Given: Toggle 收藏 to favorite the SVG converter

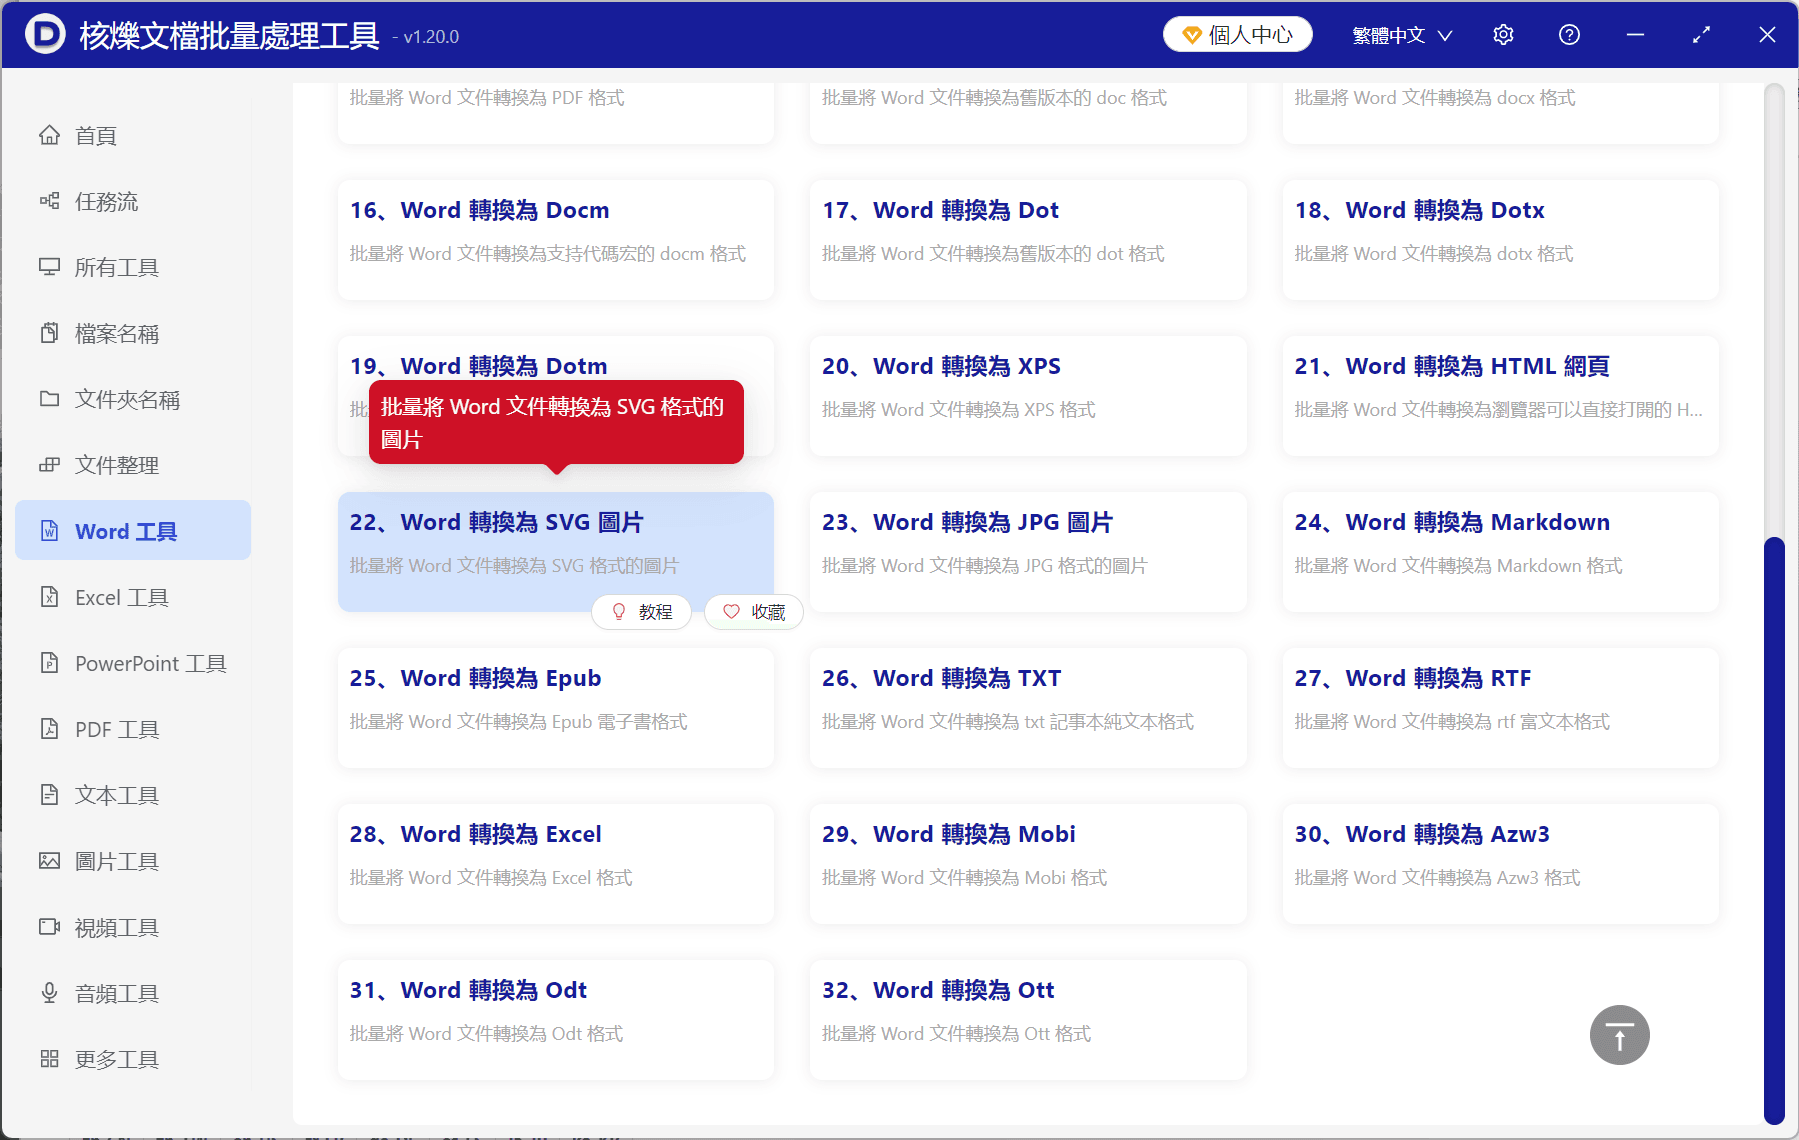Looking at the screenshot, I should click(753, 611).
